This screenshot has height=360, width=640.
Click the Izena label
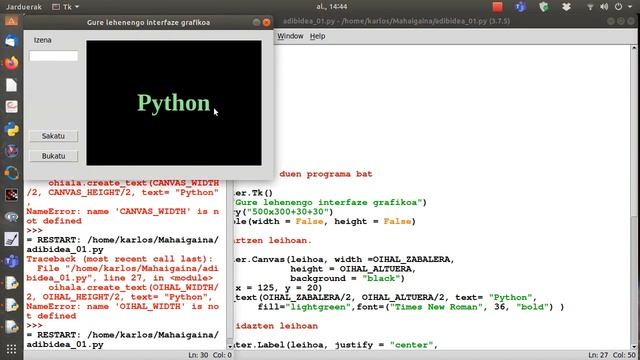pos(42,40)
